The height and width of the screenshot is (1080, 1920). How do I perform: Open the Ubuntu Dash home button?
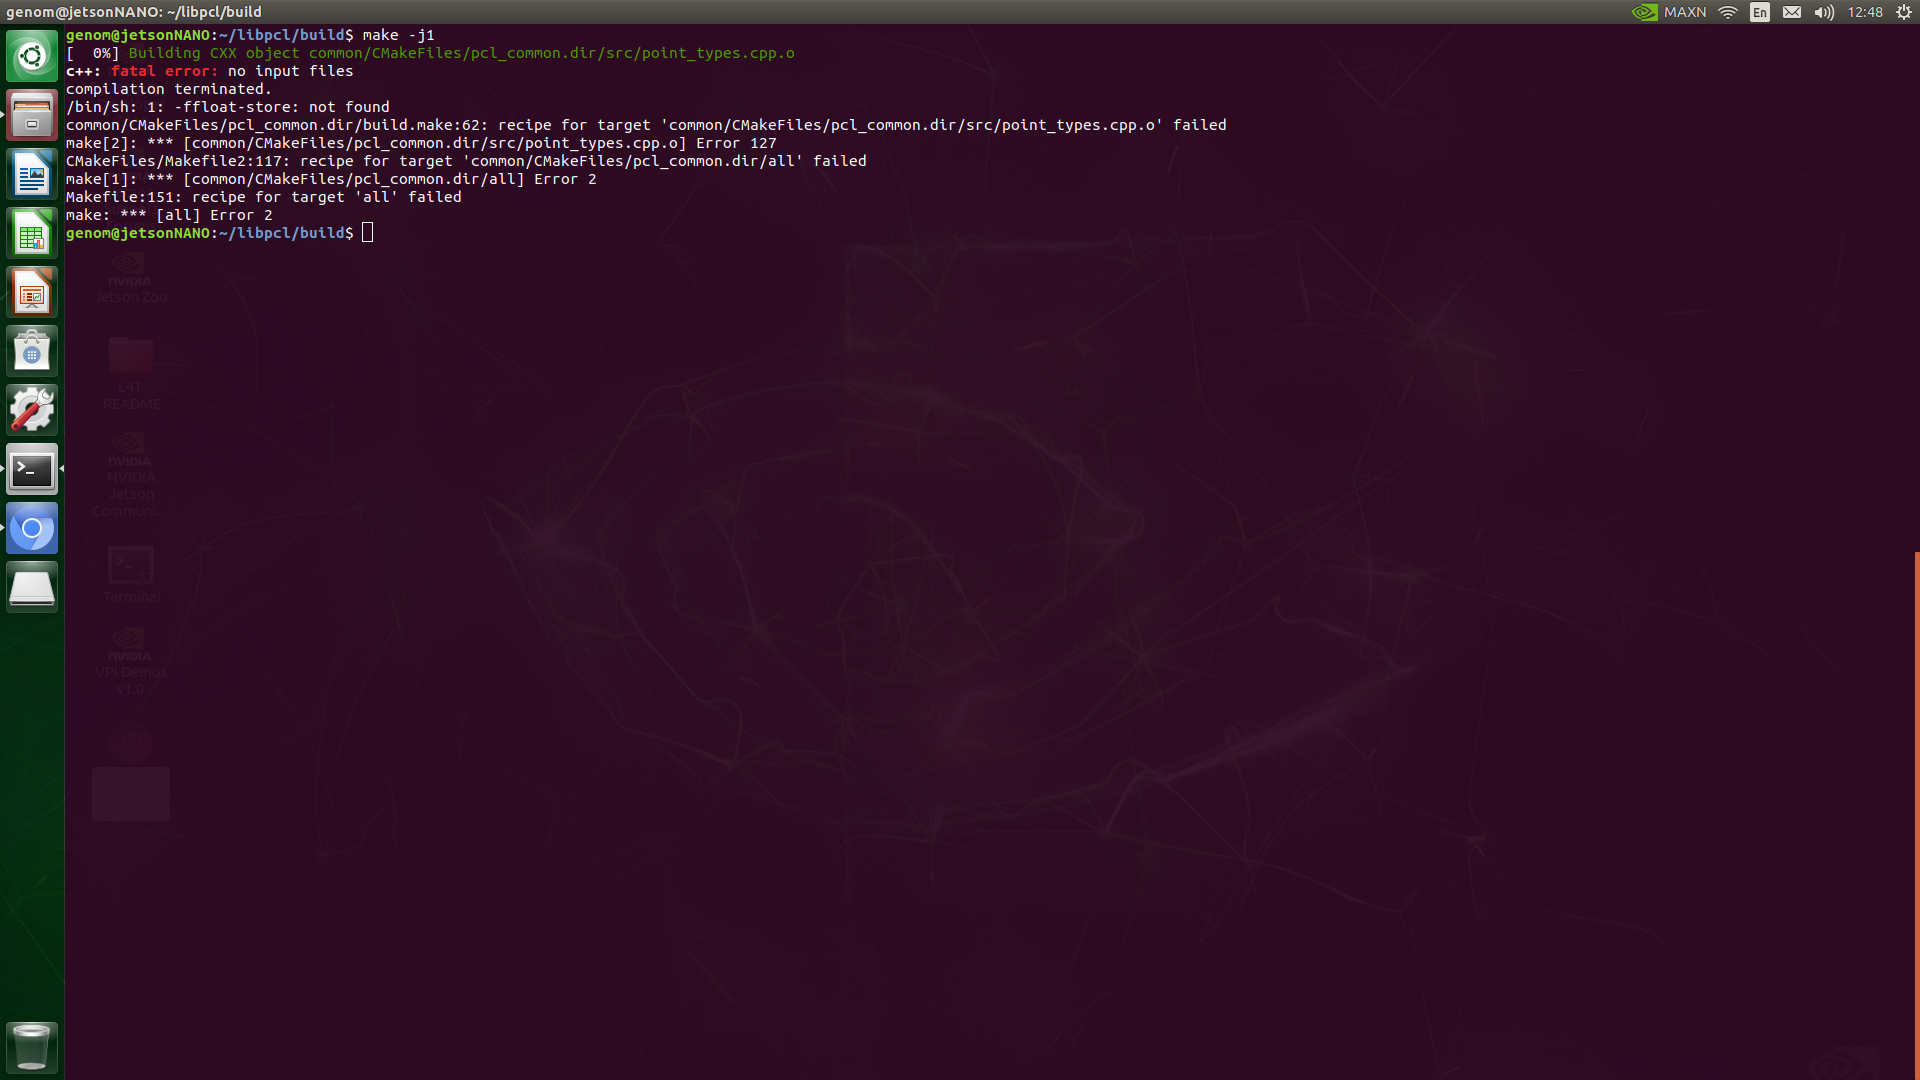[x=32, y=56]
